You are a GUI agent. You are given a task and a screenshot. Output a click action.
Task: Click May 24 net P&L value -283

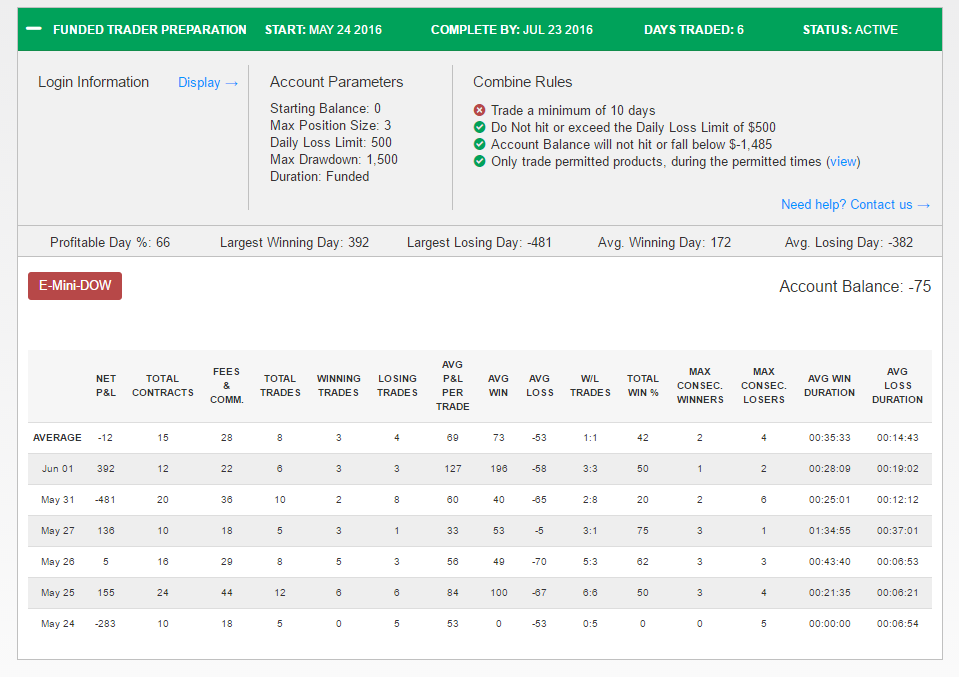point(105,624)
